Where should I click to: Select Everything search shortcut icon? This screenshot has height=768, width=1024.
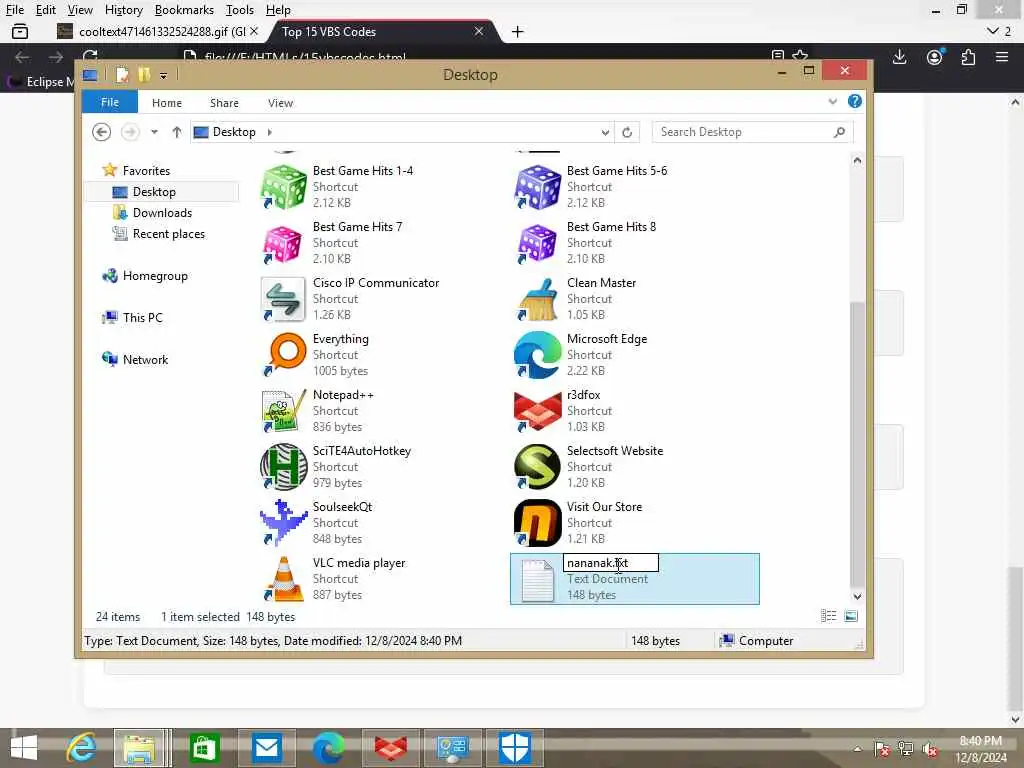pos(283,355)
